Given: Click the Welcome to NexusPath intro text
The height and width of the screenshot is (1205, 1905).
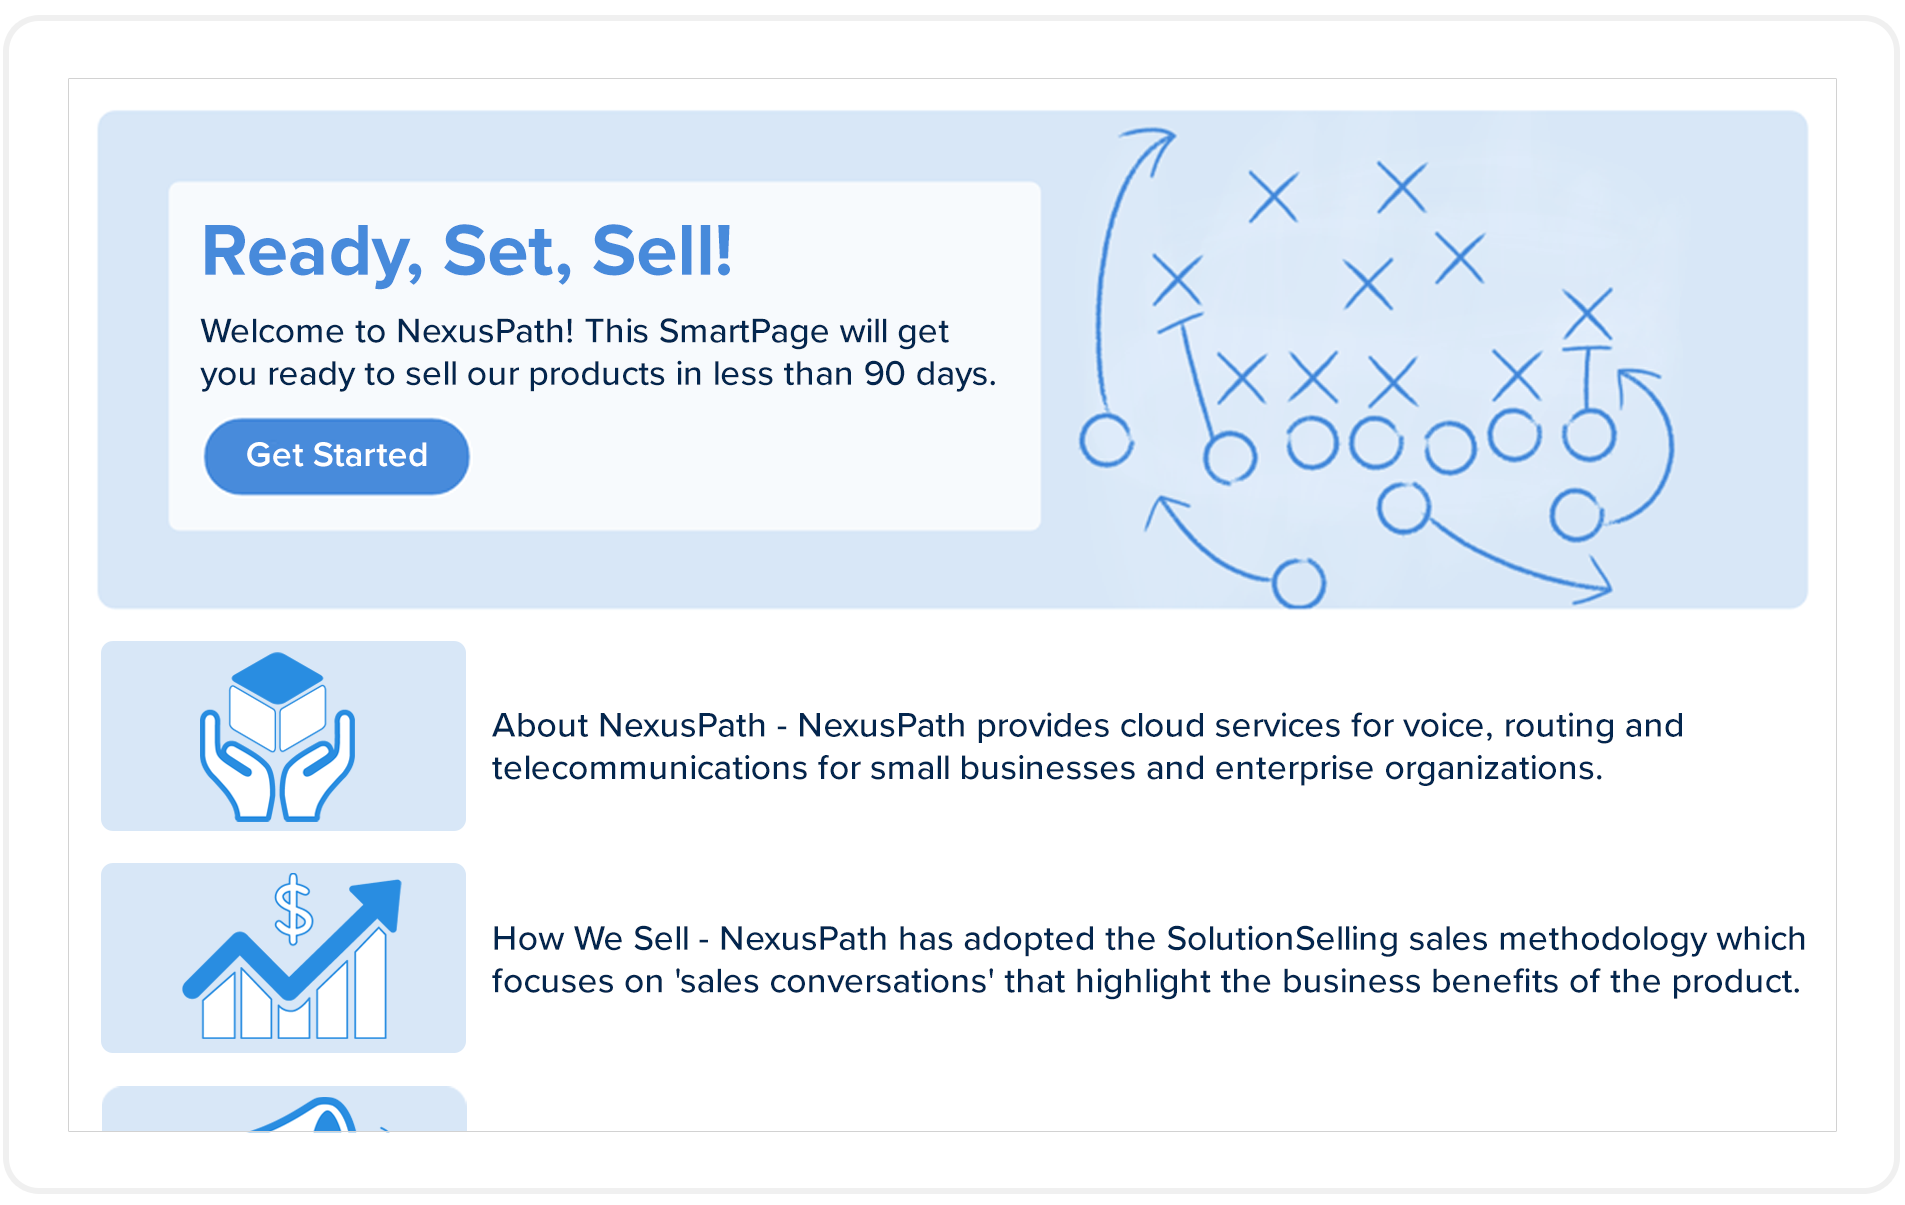Looking at the screenshot, I should [x=598, y=352].
